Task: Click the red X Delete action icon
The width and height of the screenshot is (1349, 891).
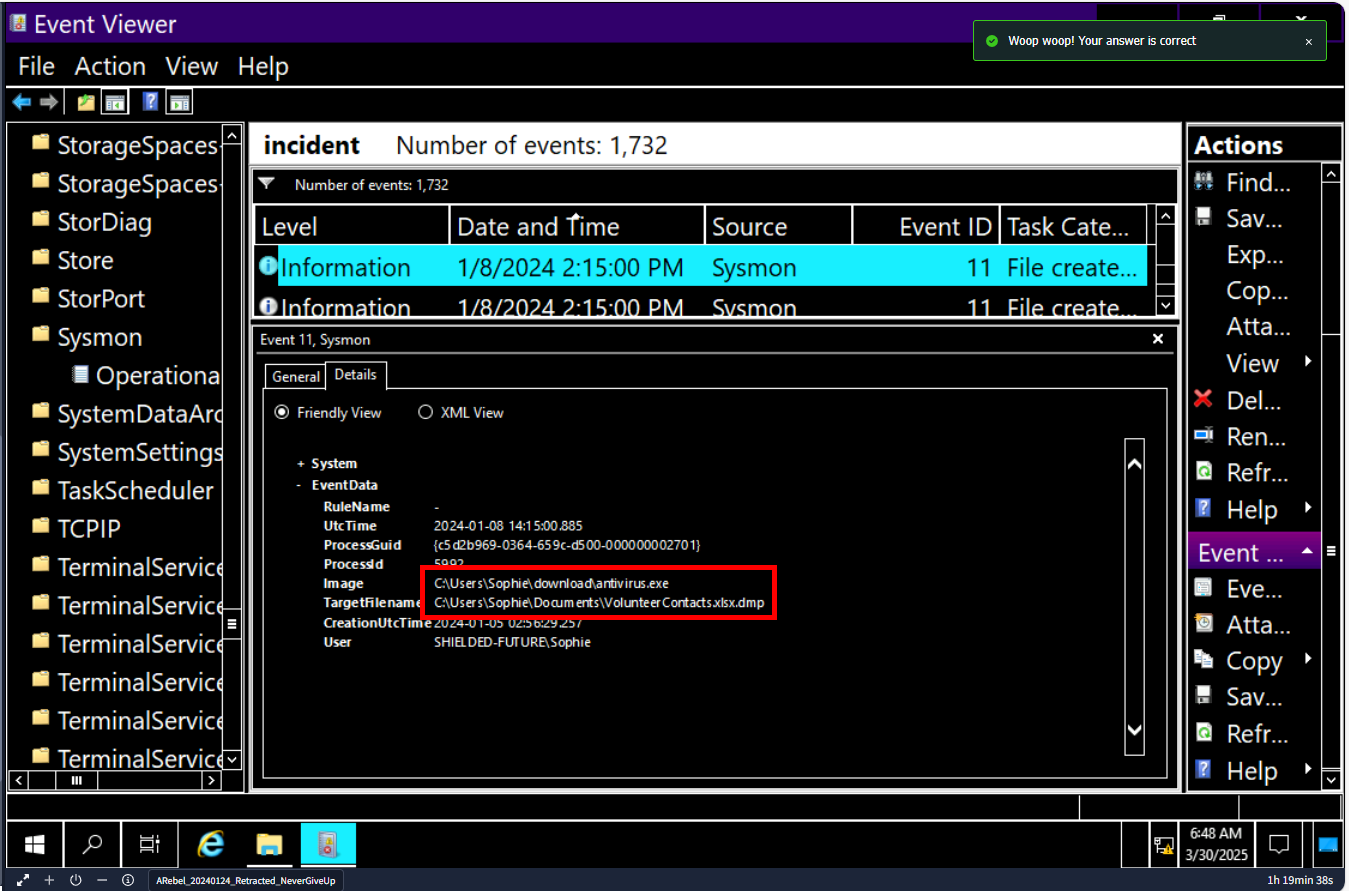Action: 1204,400
